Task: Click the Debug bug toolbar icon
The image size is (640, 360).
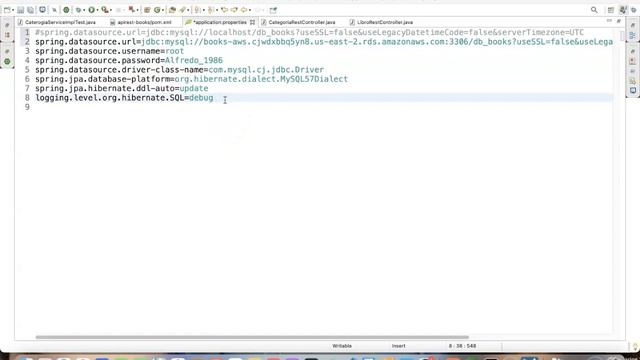Action: tap(78, 10)
